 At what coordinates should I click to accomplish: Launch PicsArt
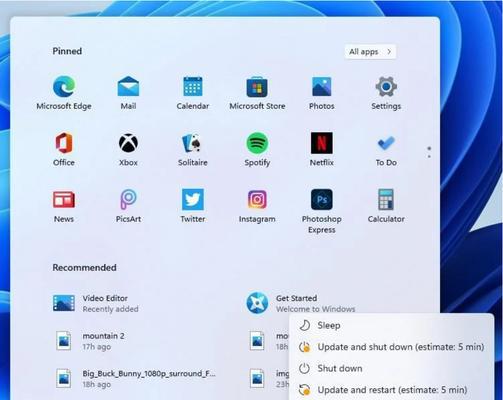[x=128, y=206]
